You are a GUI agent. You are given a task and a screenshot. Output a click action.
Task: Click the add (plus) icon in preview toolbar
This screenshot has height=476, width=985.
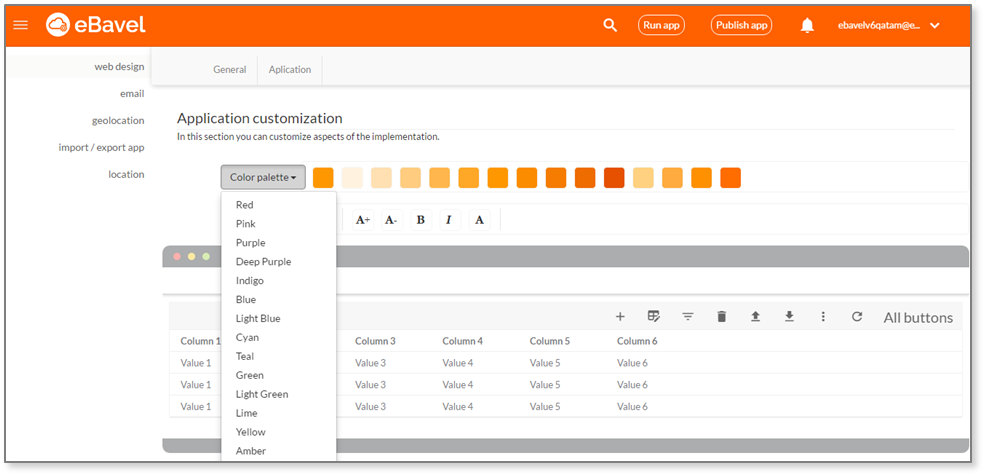620,316
